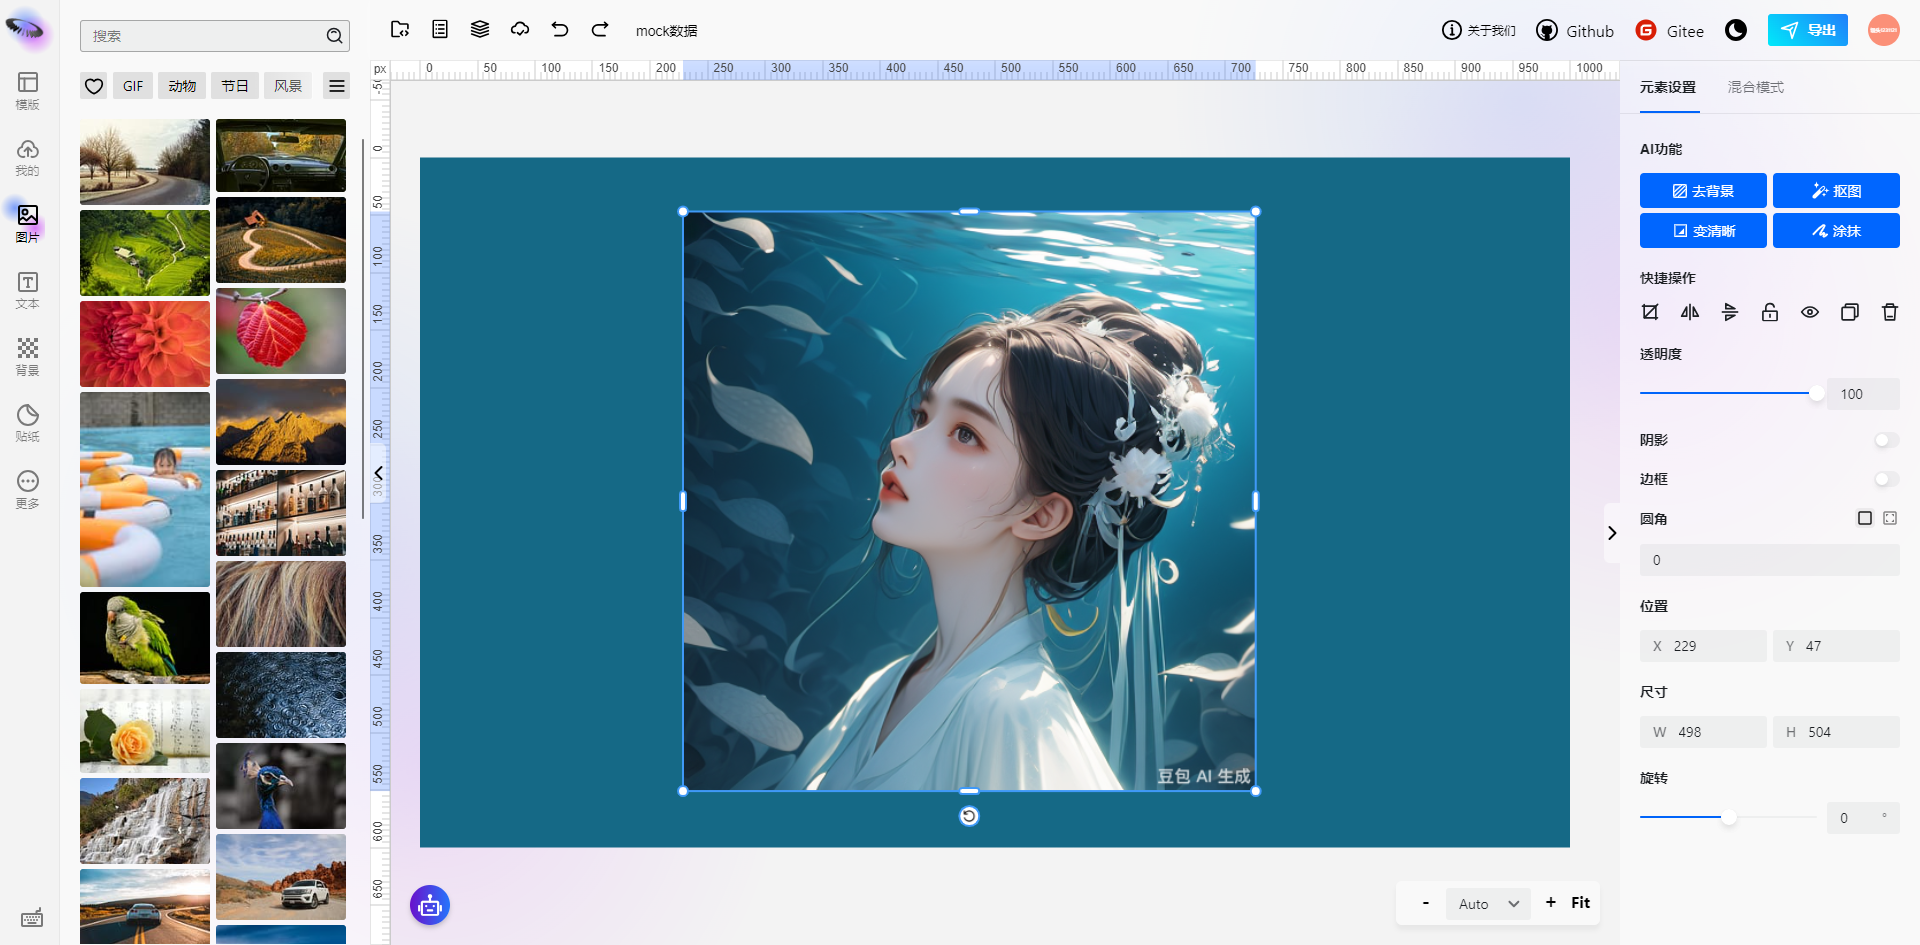The height and width of the screenshot is (945, 1920).
Task: Open the Gitee link
Action: click(x=1669, y=31)
